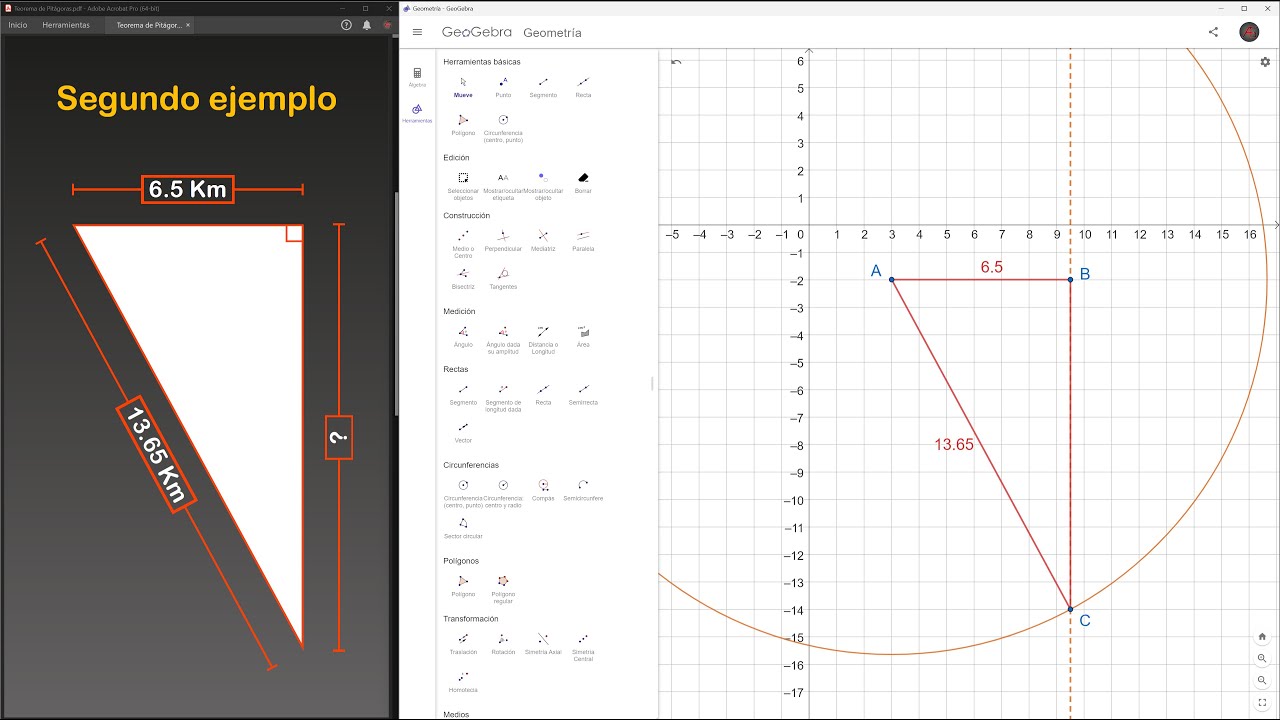Close the Teorema de Pitágoras document tab
Screen dimensions: 1280x720
pos(188,25)
